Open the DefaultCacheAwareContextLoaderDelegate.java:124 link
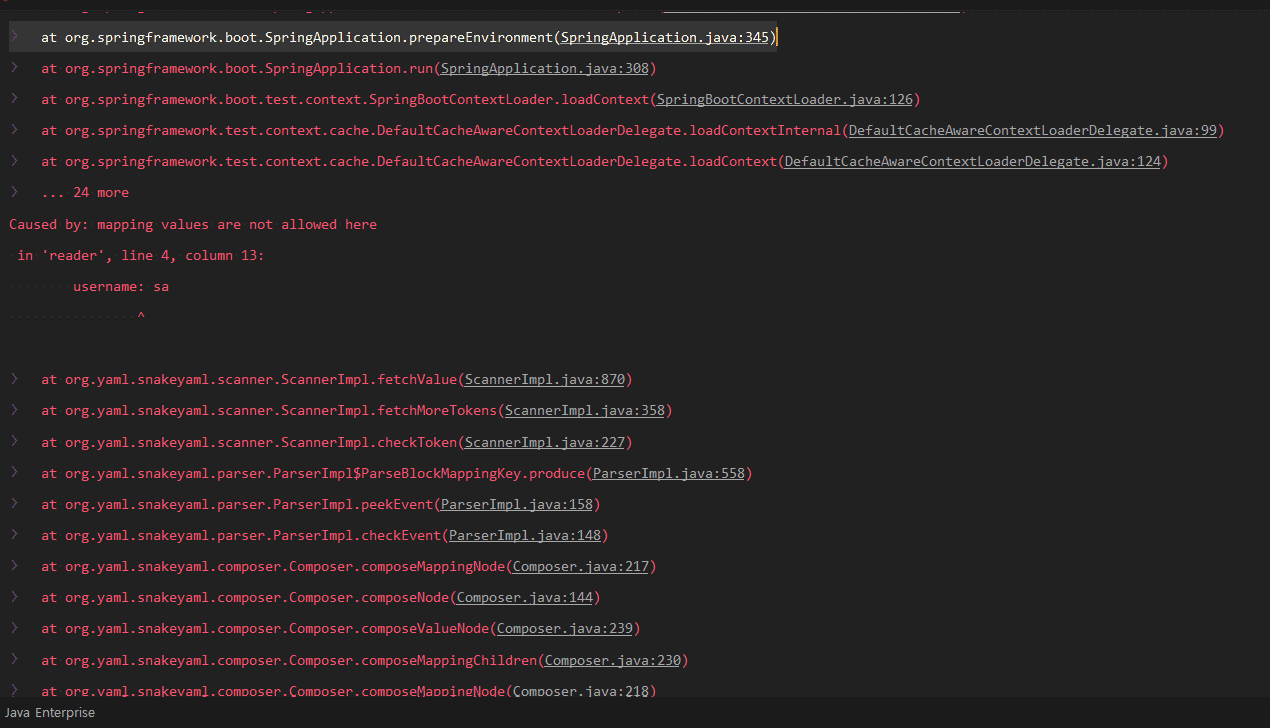 973,161
